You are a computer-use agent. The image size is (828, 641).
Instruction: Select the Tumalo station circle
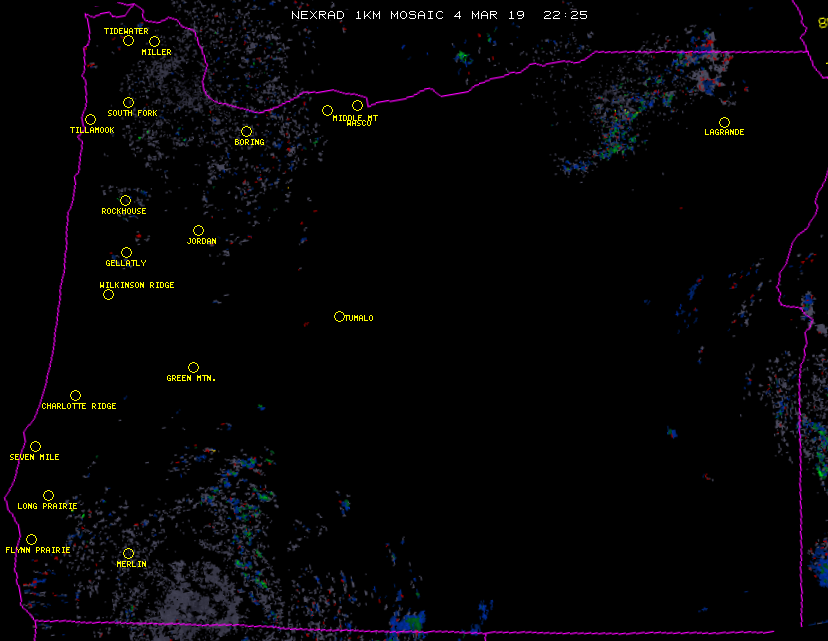pos(339,317)
